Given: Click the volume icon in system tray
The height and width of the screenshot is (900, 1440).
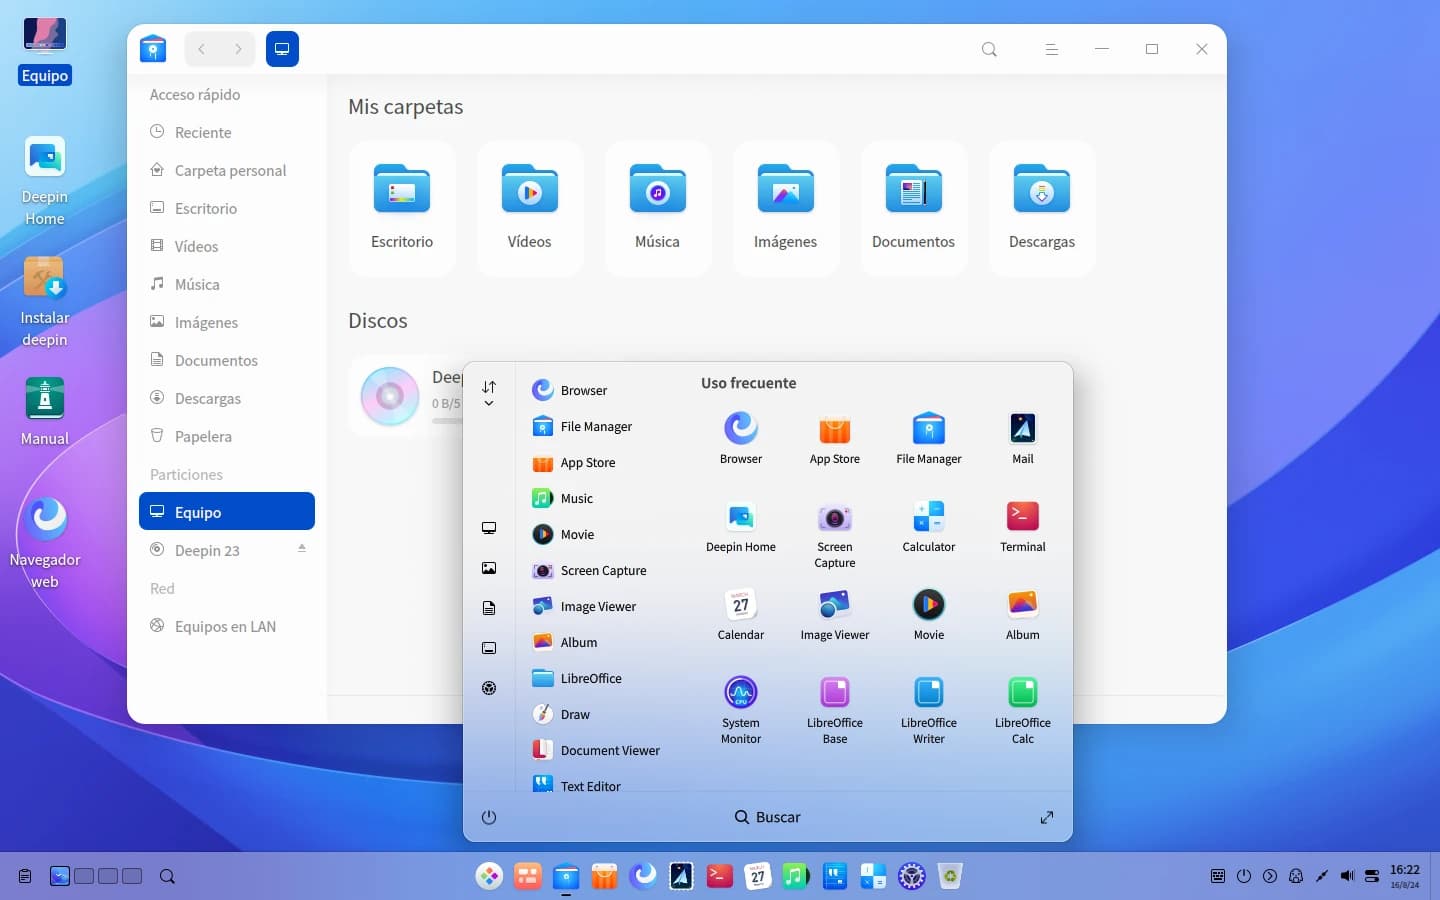Looking at the screenshot, I should [x=1347, y=876].
